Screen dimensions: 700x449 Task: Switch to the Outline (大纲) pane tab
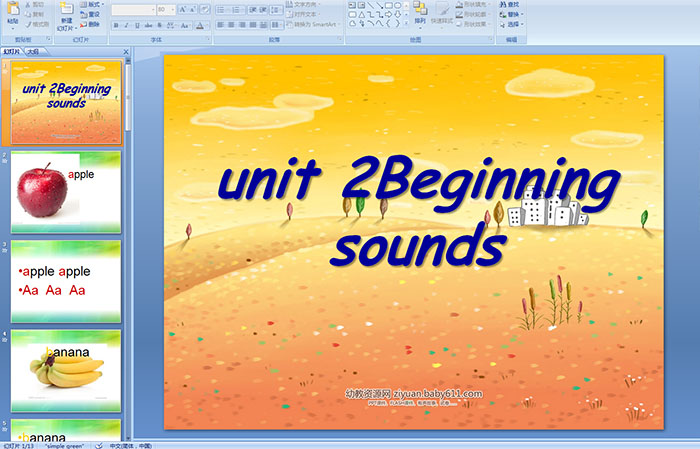pyautogui.click(x=34, y=52)
